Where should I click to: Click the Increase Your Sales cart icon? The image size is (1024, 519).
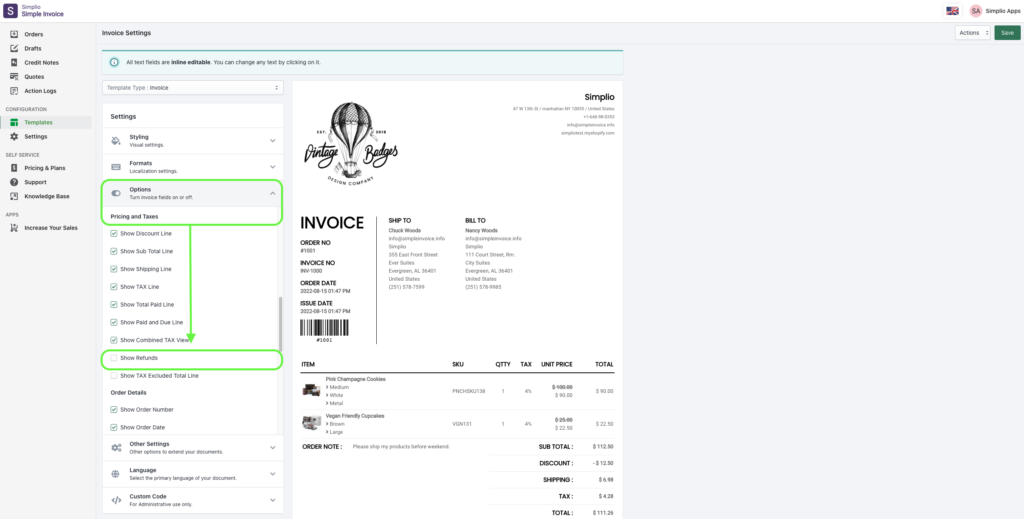click(x=14, y=228)
